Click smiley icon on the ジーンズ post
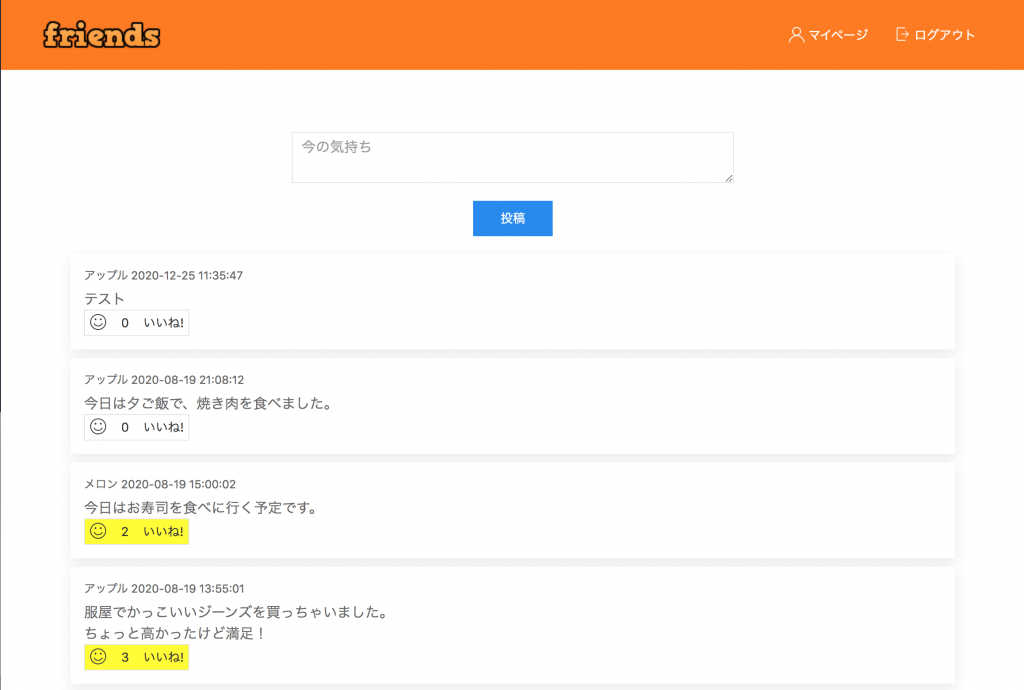This screenshot has height=690, width=1024. point(98,657)
